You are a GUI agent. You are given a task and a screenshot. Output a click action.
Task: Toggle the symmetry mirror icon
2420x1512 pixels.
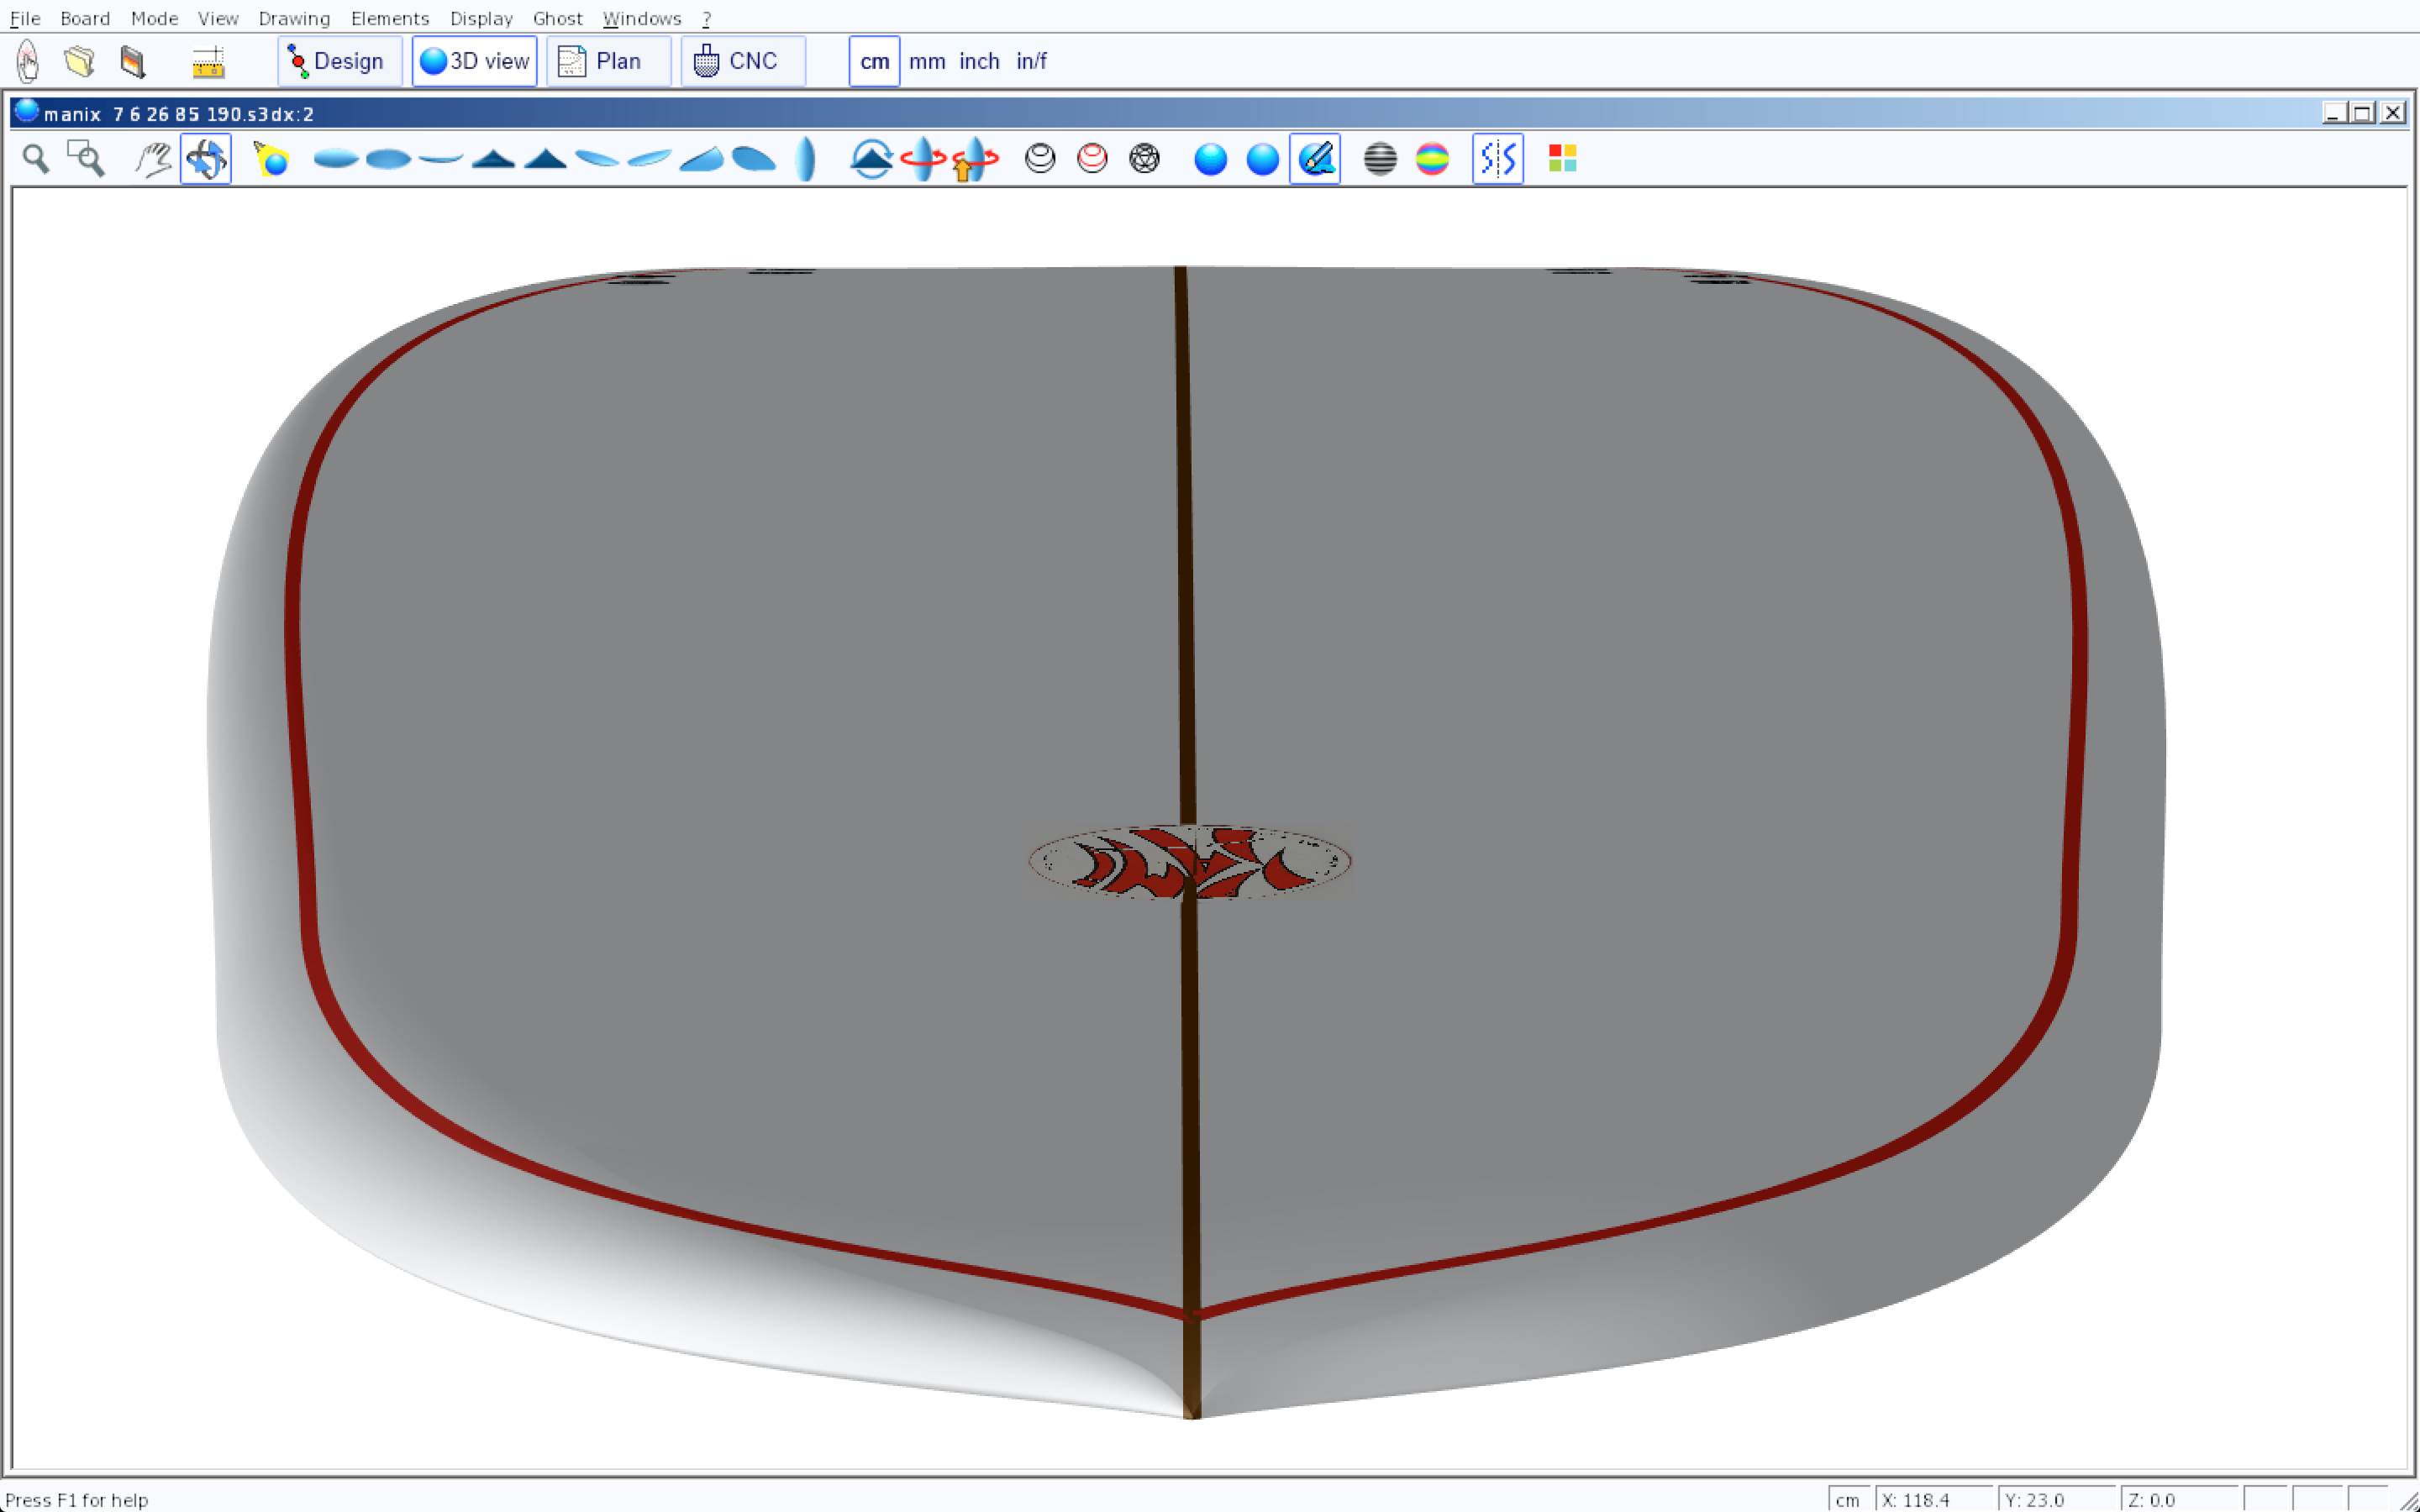pos(1497,159)
